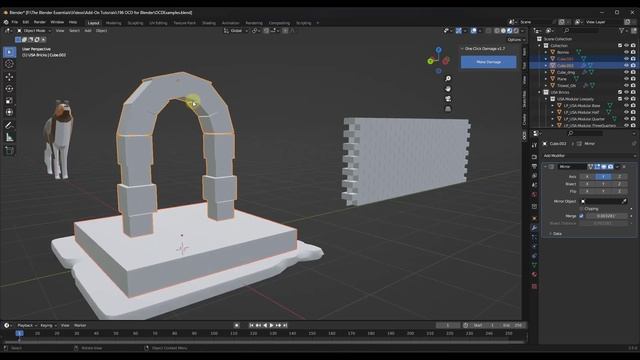Click the Make Damage button

point(489,62)
